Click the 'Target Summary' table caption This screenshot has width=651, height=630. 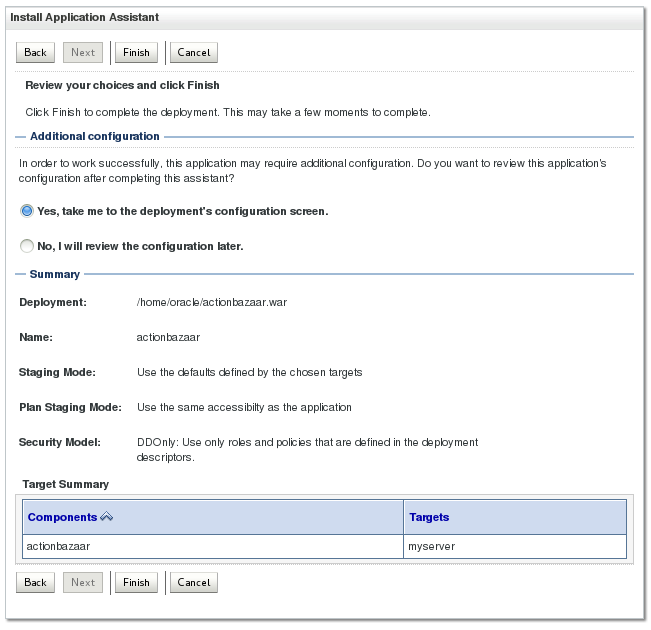65,484
